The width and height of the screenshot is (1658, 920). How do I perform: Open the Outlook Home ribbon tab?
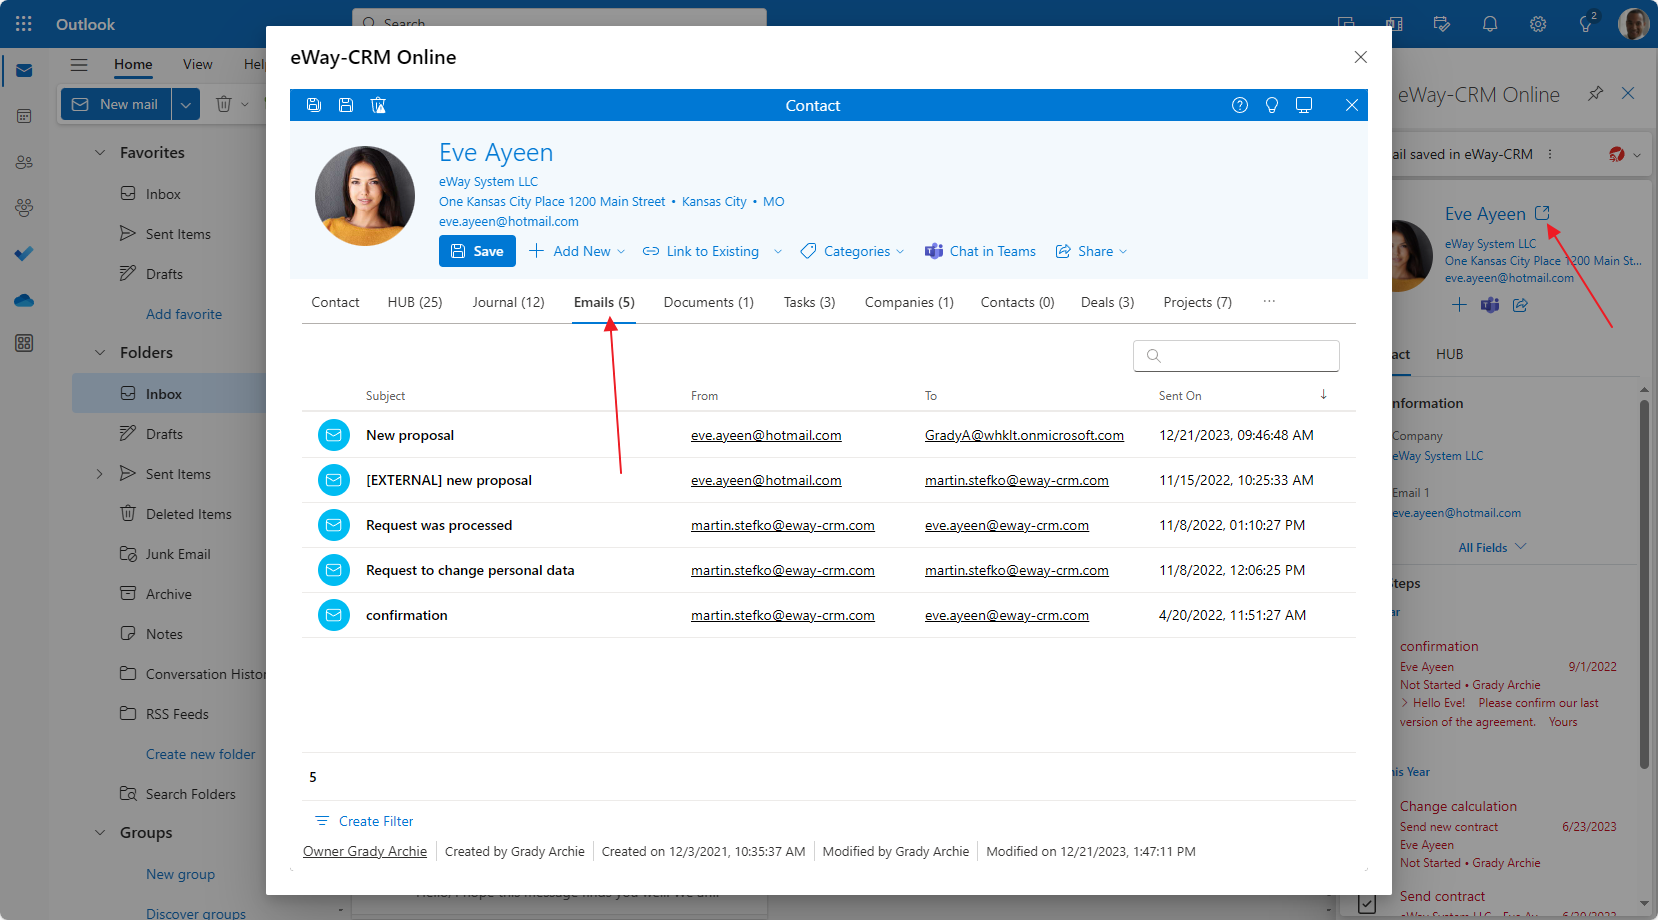(133, 64)
